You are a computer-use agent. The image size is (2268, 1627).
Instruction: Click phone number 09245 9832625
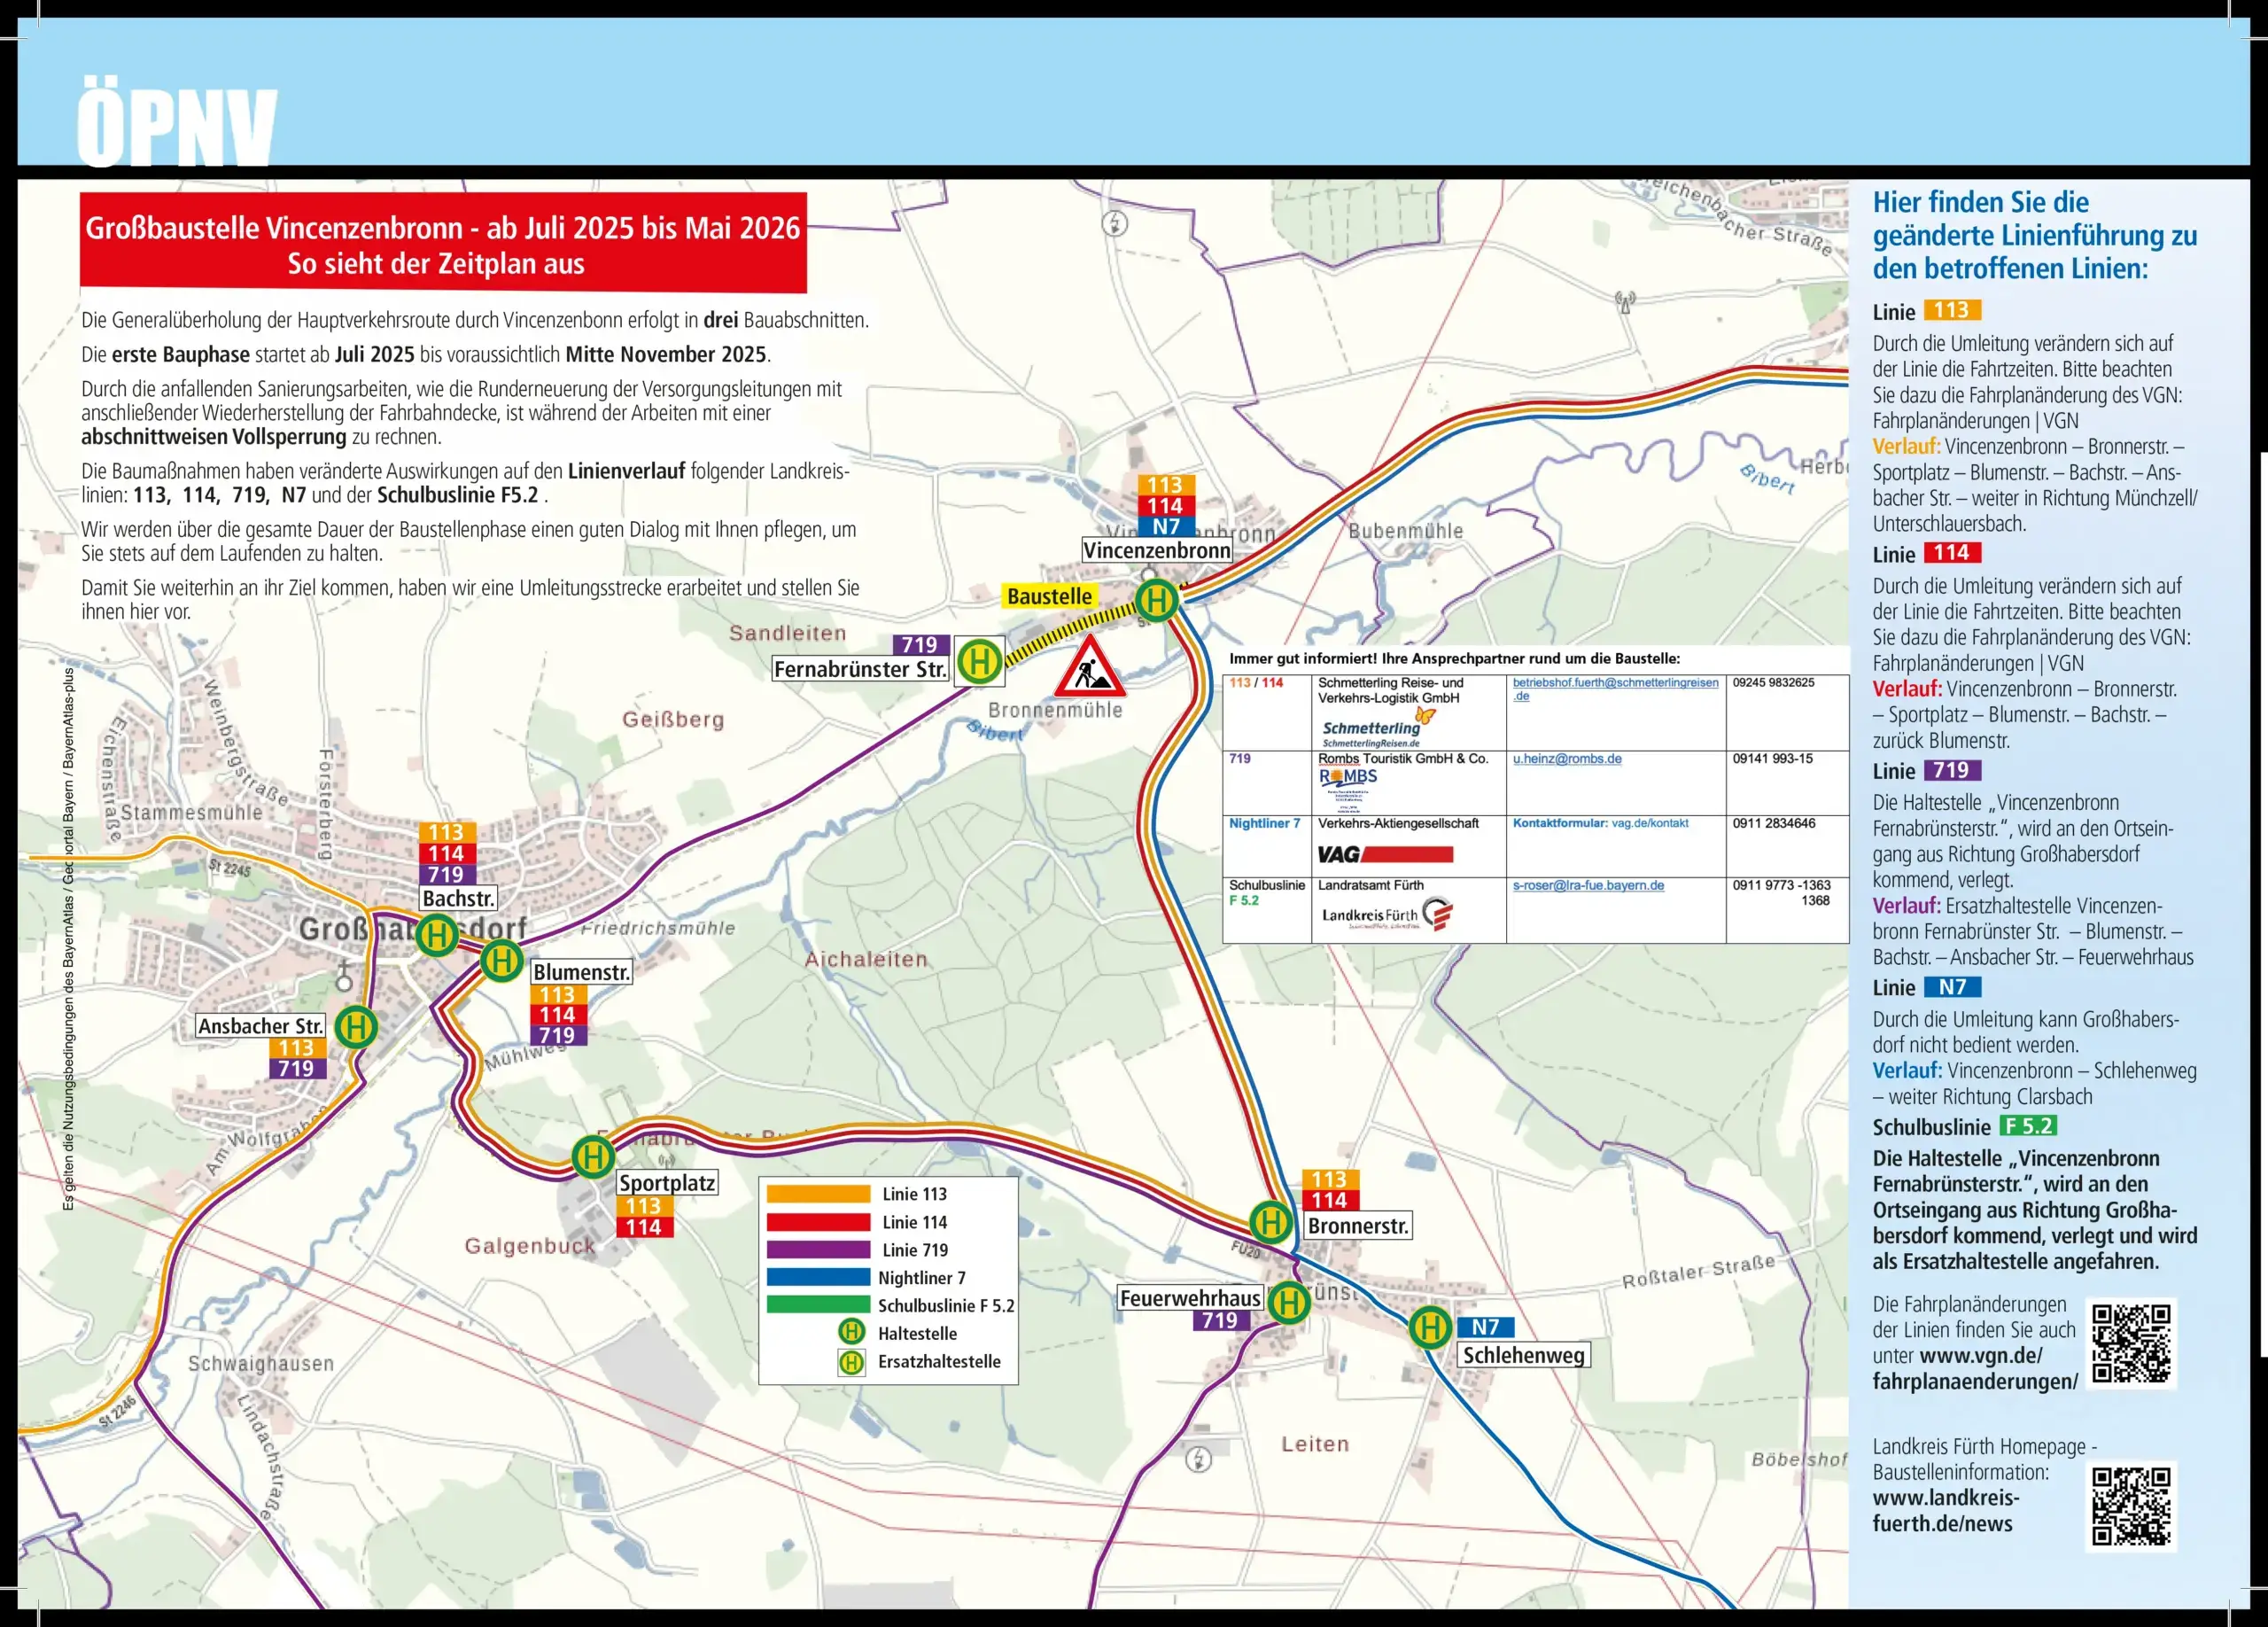tap(1773, 682)
